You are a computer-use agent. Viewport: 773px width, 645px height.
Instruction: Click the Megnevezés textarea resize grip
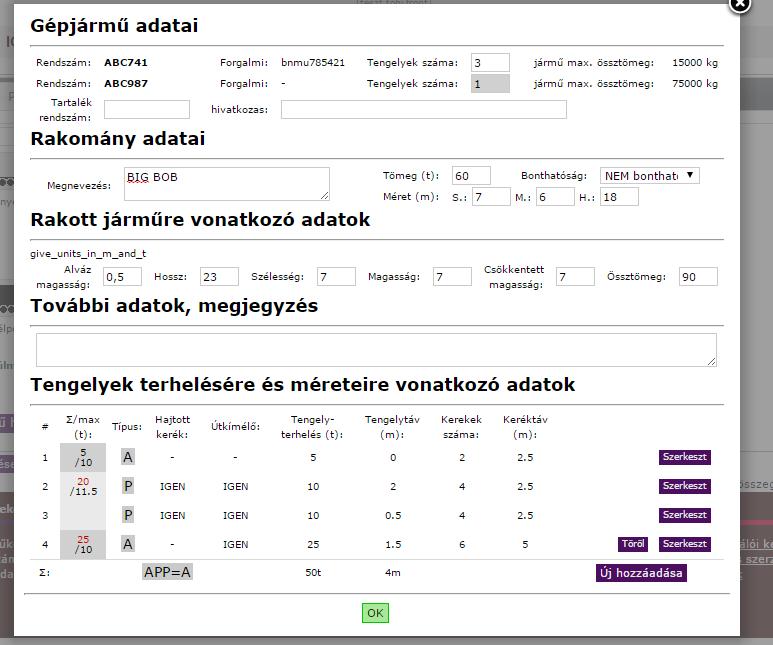pos(324,196)
